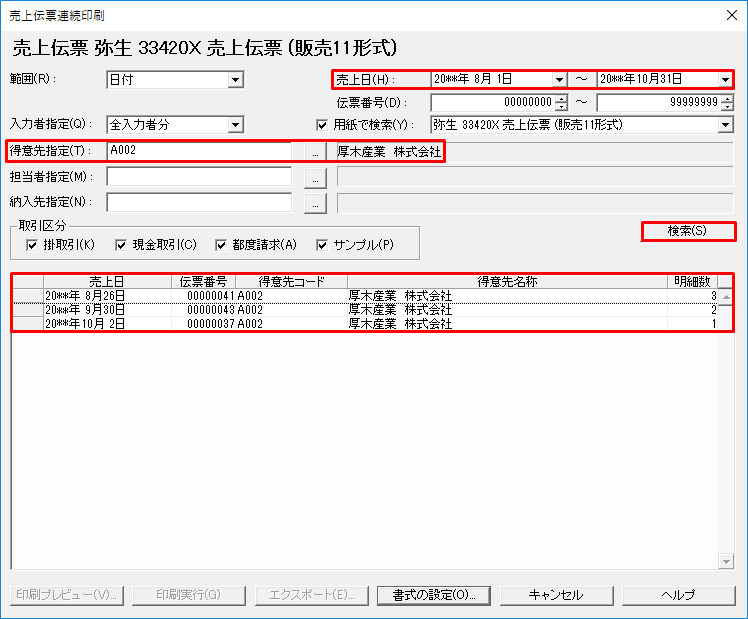Expand the 売上日 start date picker
The width and height of the screenshot is (748, 619).
click(x=559, y=79)
